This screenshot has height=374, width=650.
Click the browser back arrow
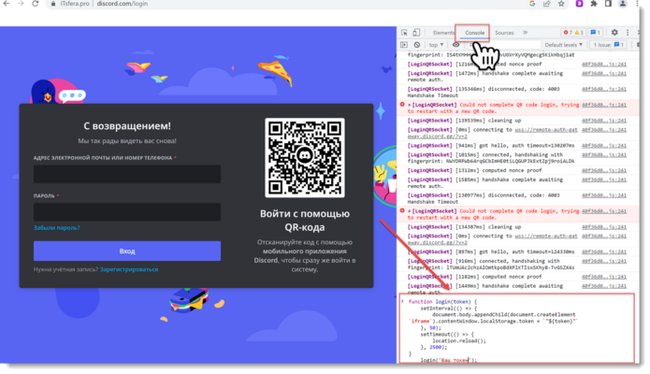pos(6,3)
